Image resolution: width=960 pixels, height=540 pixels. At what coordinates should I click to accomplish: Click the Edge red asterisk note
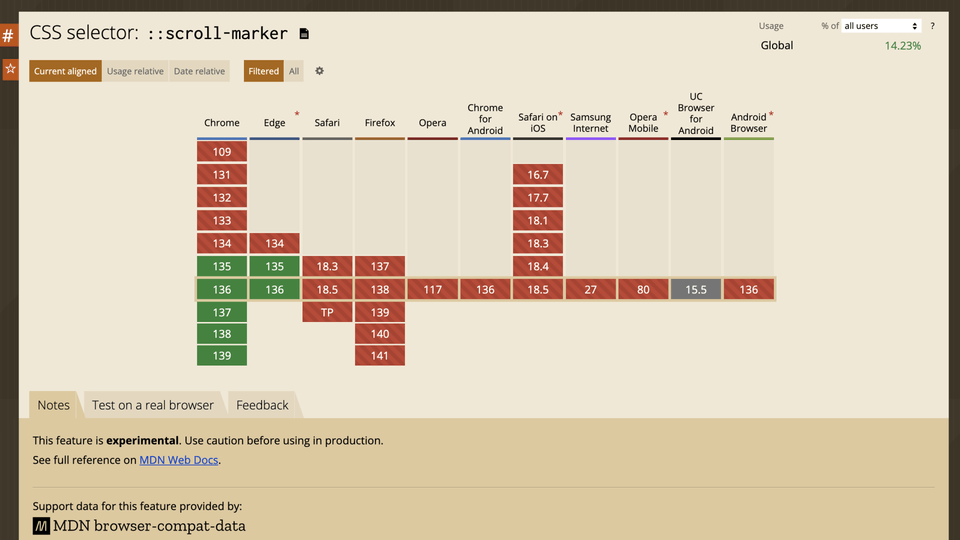pyautogui.click(x=297, y=114)
